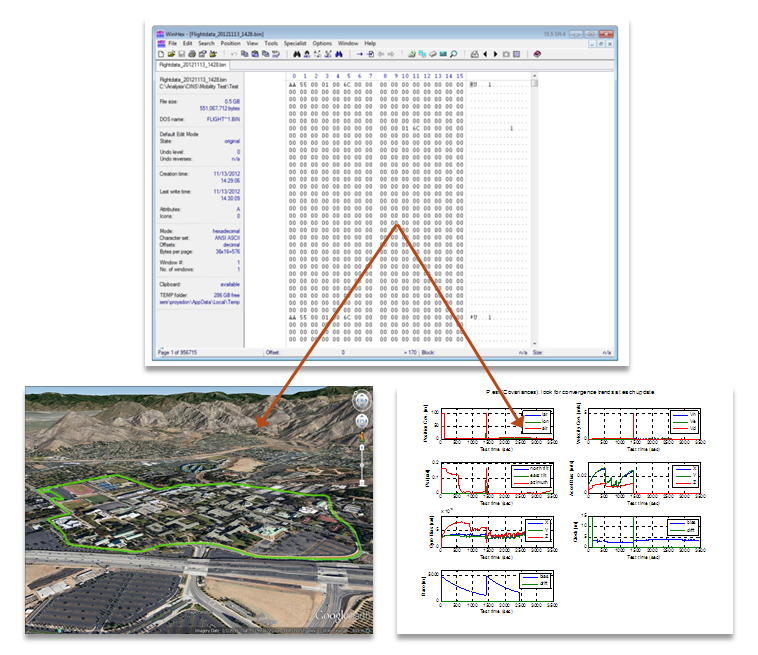This screenshot has height=655, width=758.
Task: Click the '286 GB free' TEMP folder value
Action: click(227, 295)
